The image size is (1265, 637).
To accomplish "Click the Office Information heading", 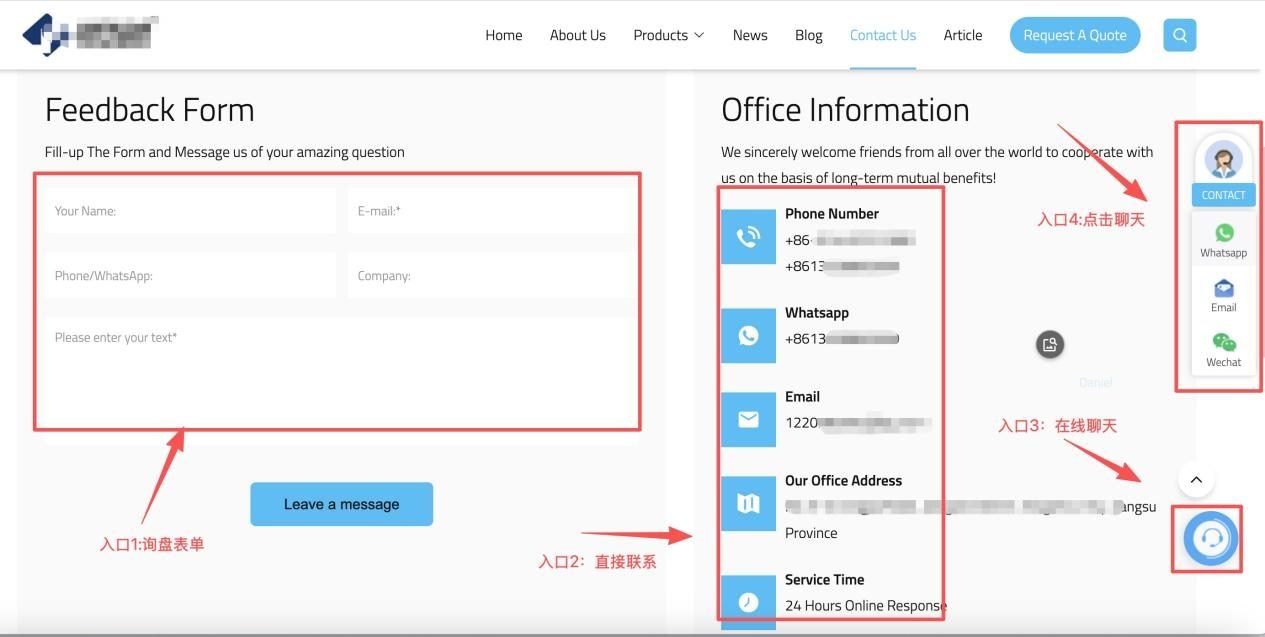I will (846, 110).
